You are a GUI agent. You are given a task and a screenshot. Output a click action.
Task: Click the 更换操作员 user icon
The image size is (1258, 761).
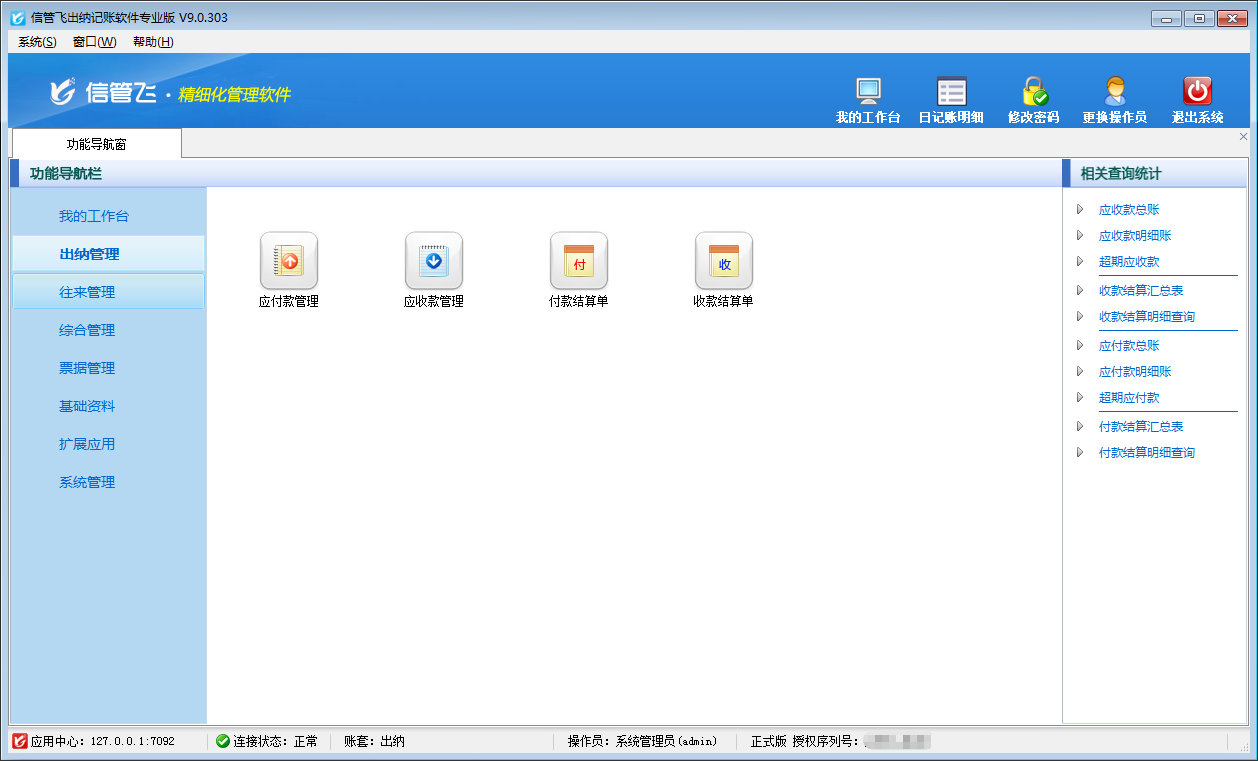click(x=1114, y=92)
